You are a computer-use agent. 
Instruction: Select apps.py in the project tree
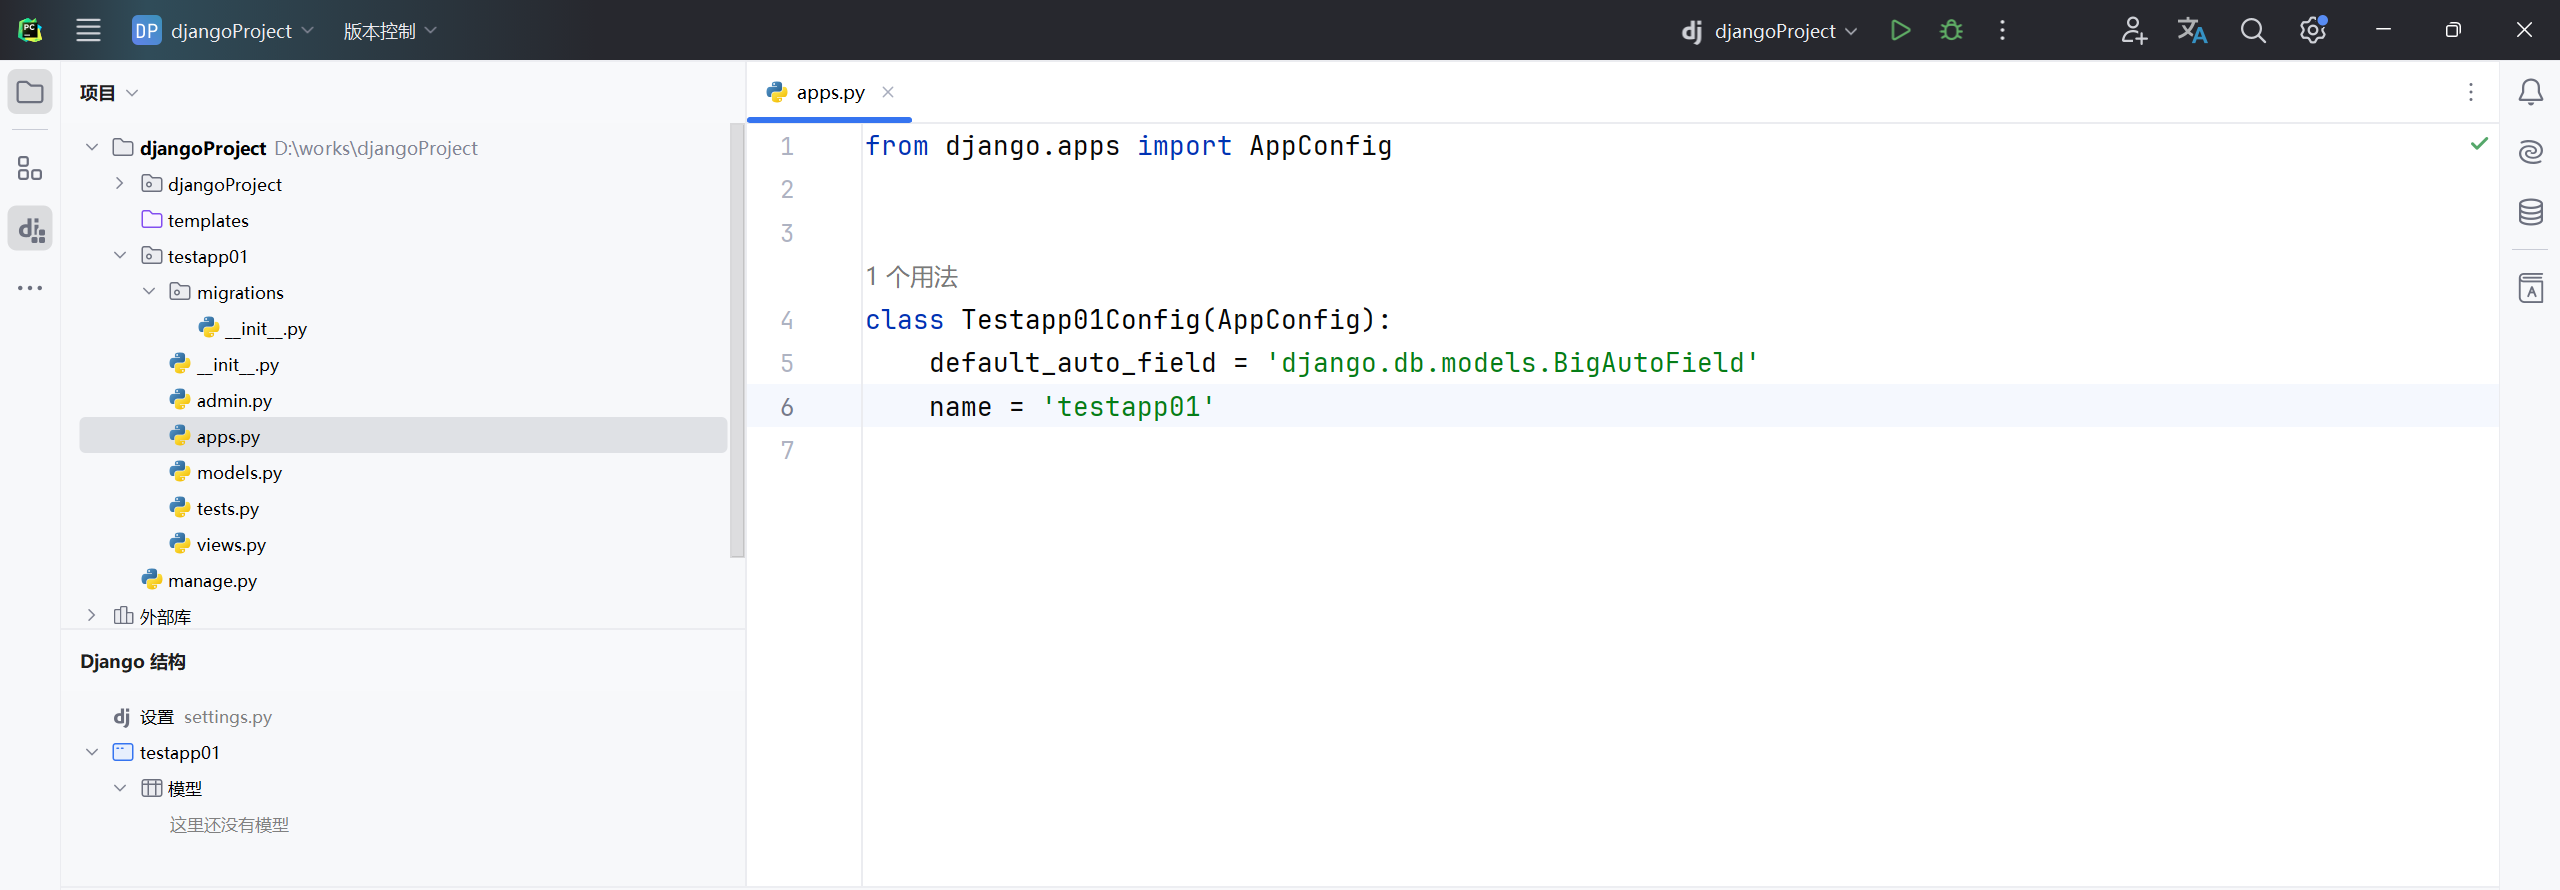point(403,436)
